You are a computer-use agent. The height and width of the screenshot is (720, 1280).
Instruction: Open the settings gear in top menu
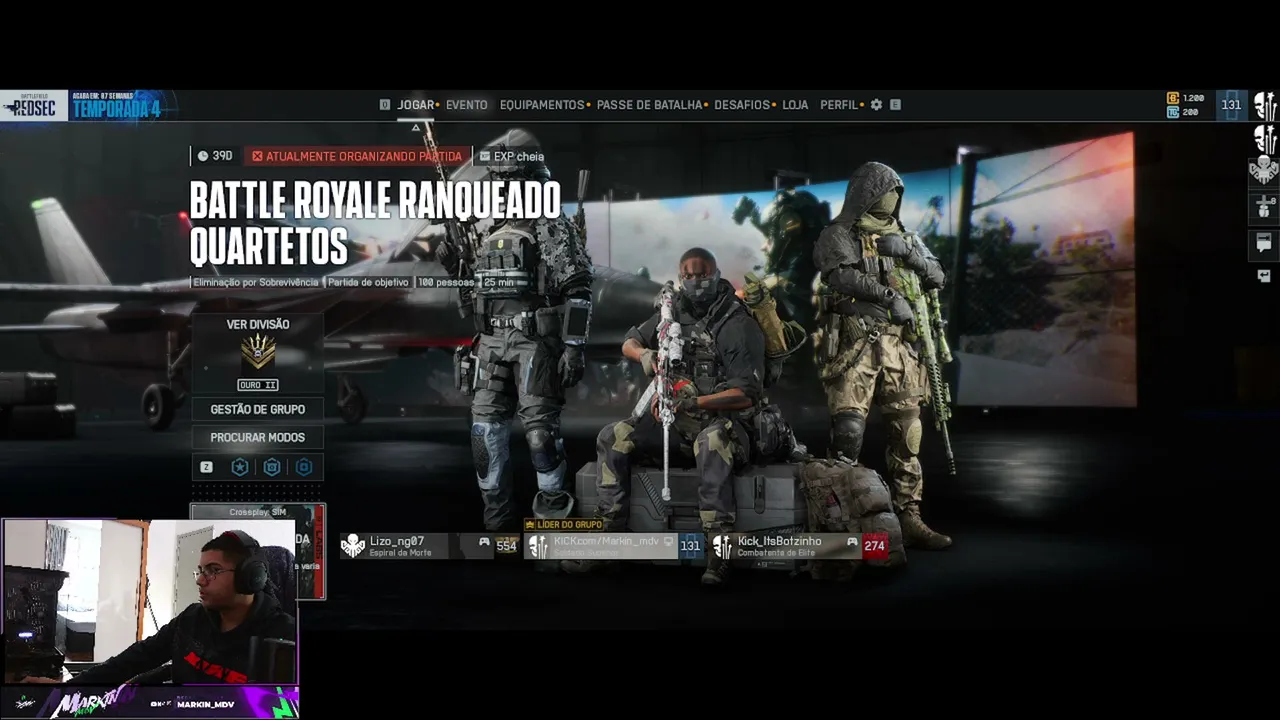pos(876,104)
